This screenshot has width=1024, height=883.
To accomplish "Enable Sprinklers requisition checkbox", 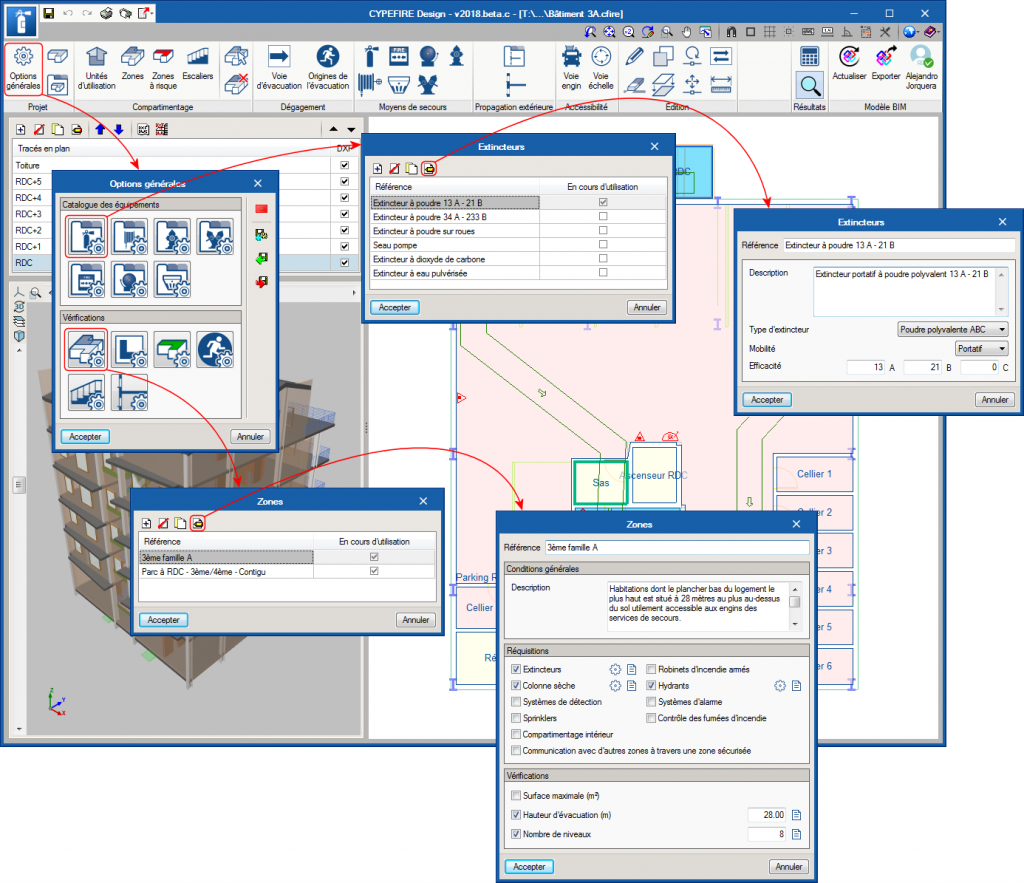I will [x=516, y=718].
